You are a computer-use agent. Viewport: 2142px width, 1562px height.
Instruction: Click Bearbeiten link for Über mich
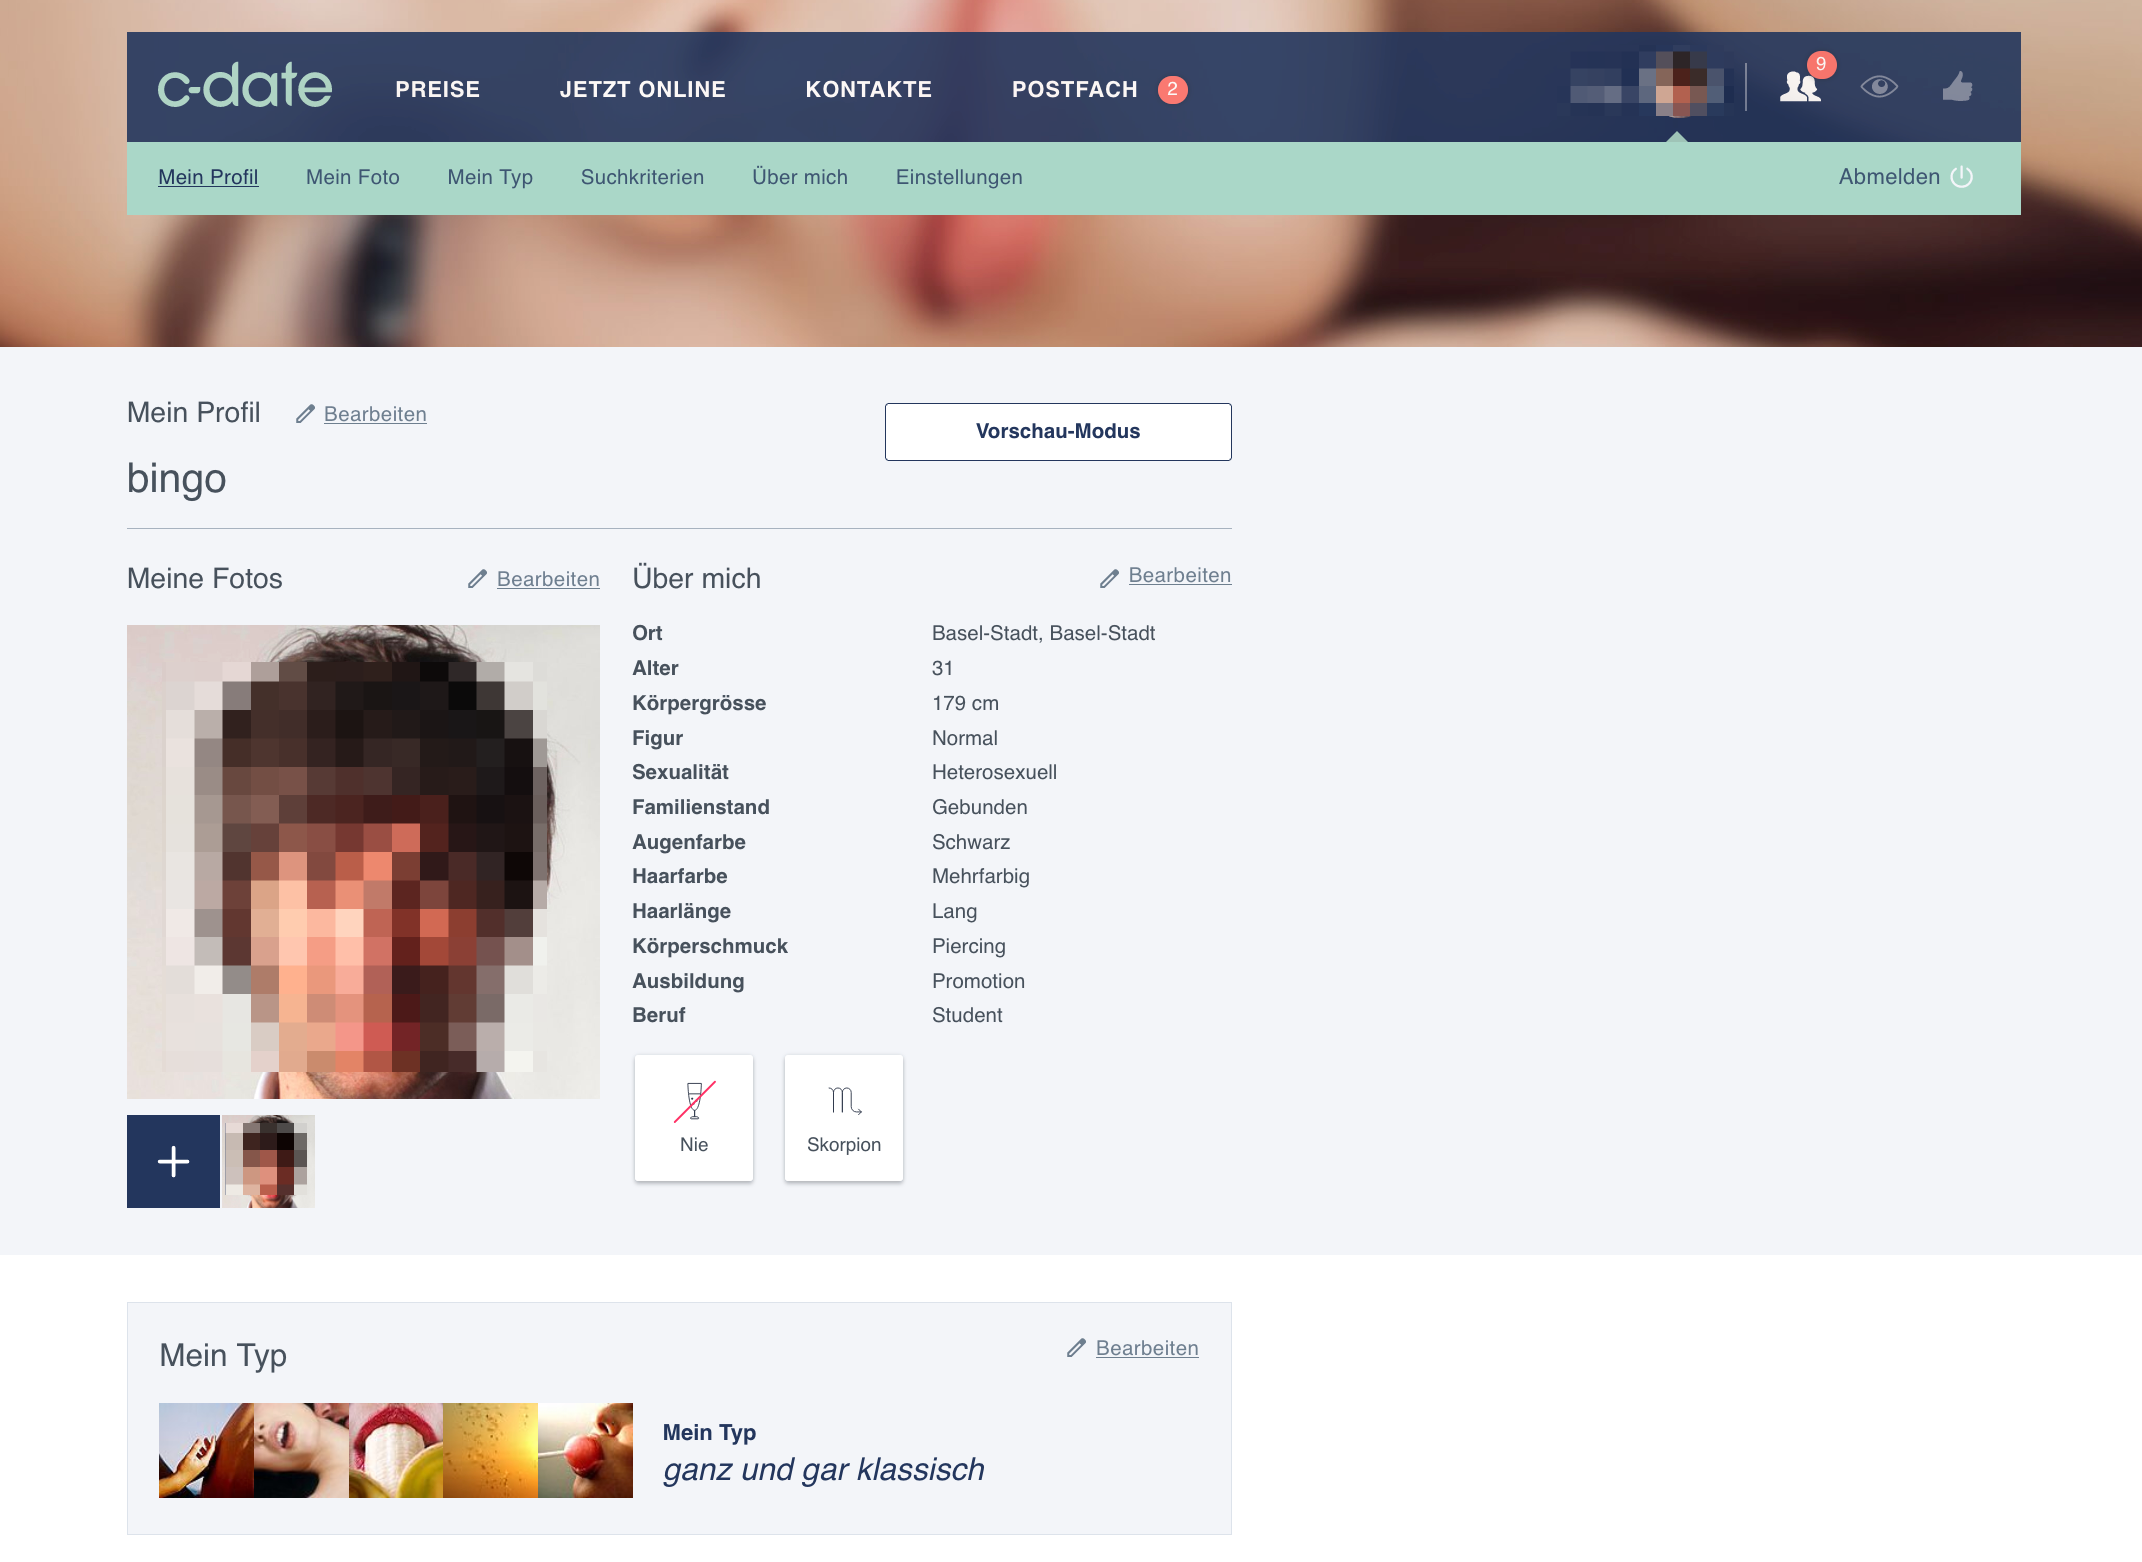click(1179, 575)
